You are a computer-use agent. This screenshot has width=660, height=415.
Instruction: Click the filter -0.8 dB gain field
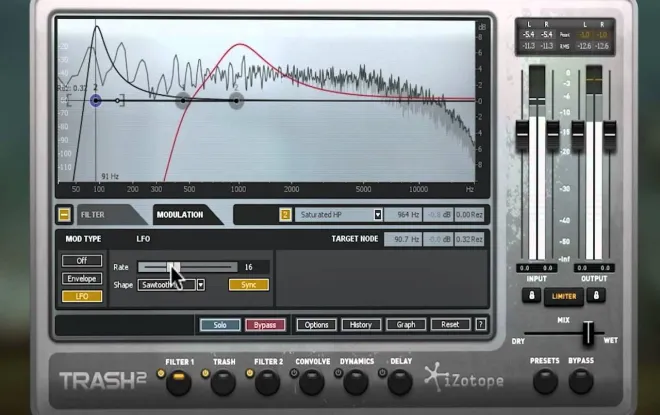438,215
